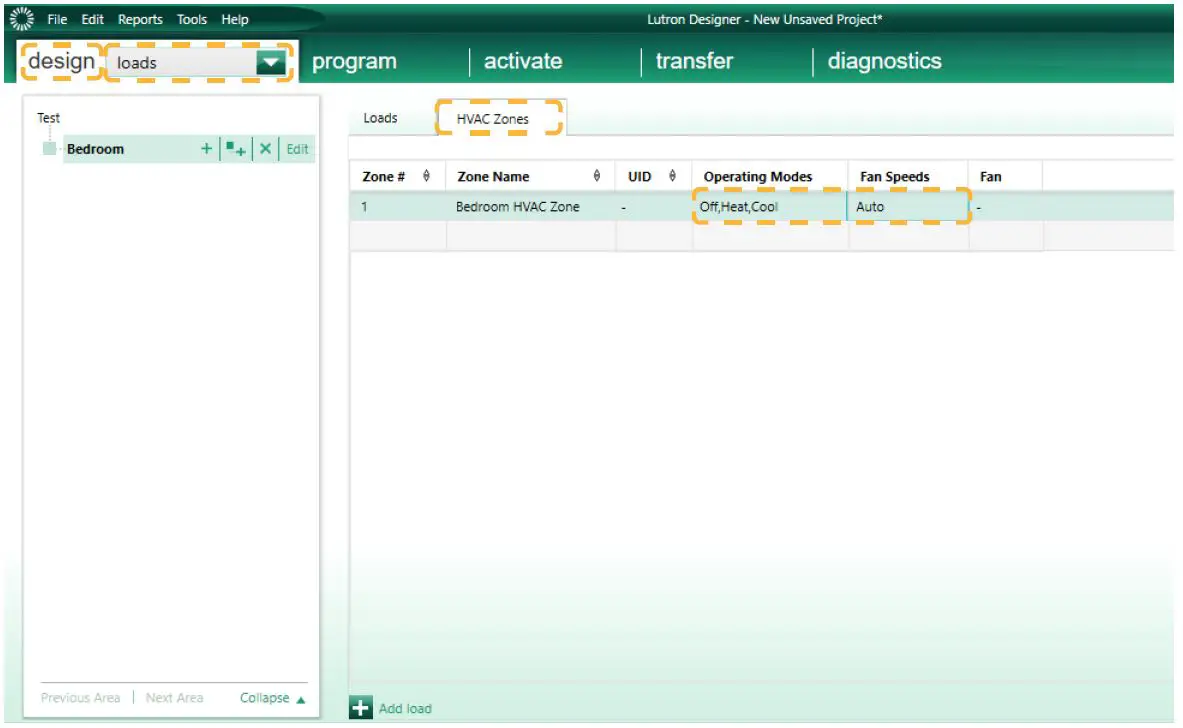Screen dimensions: 1183x728
Task: Delete the Bedroom area with the X icon
Action: tap(265, 149)
